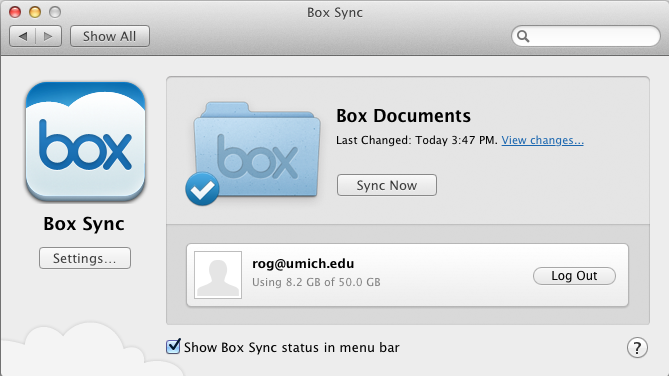Image resolution: width=669 pixels, height=376 pixels.
Task: Focus the search input field
Action: point(585,36)
